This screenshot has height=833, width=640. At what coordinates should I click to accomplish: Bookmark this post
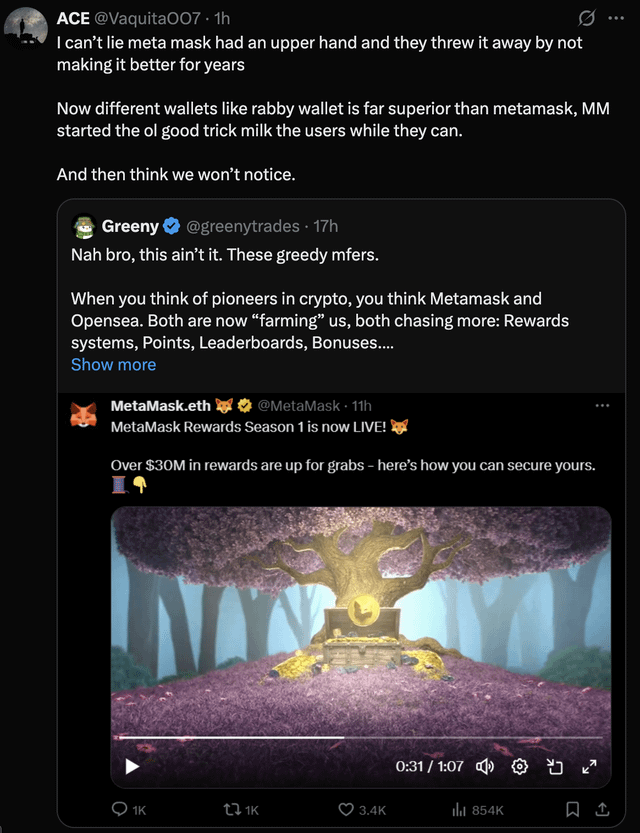(572, 809)
